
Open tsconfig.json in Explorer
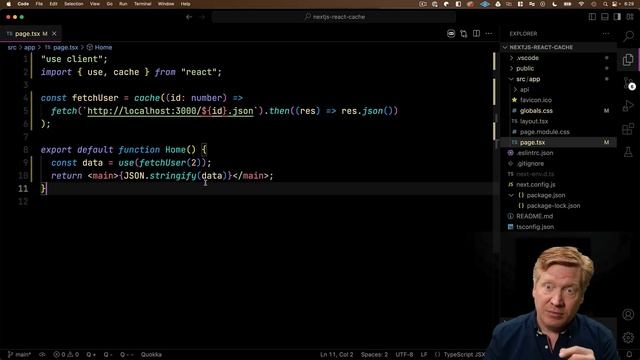[558, 227]
